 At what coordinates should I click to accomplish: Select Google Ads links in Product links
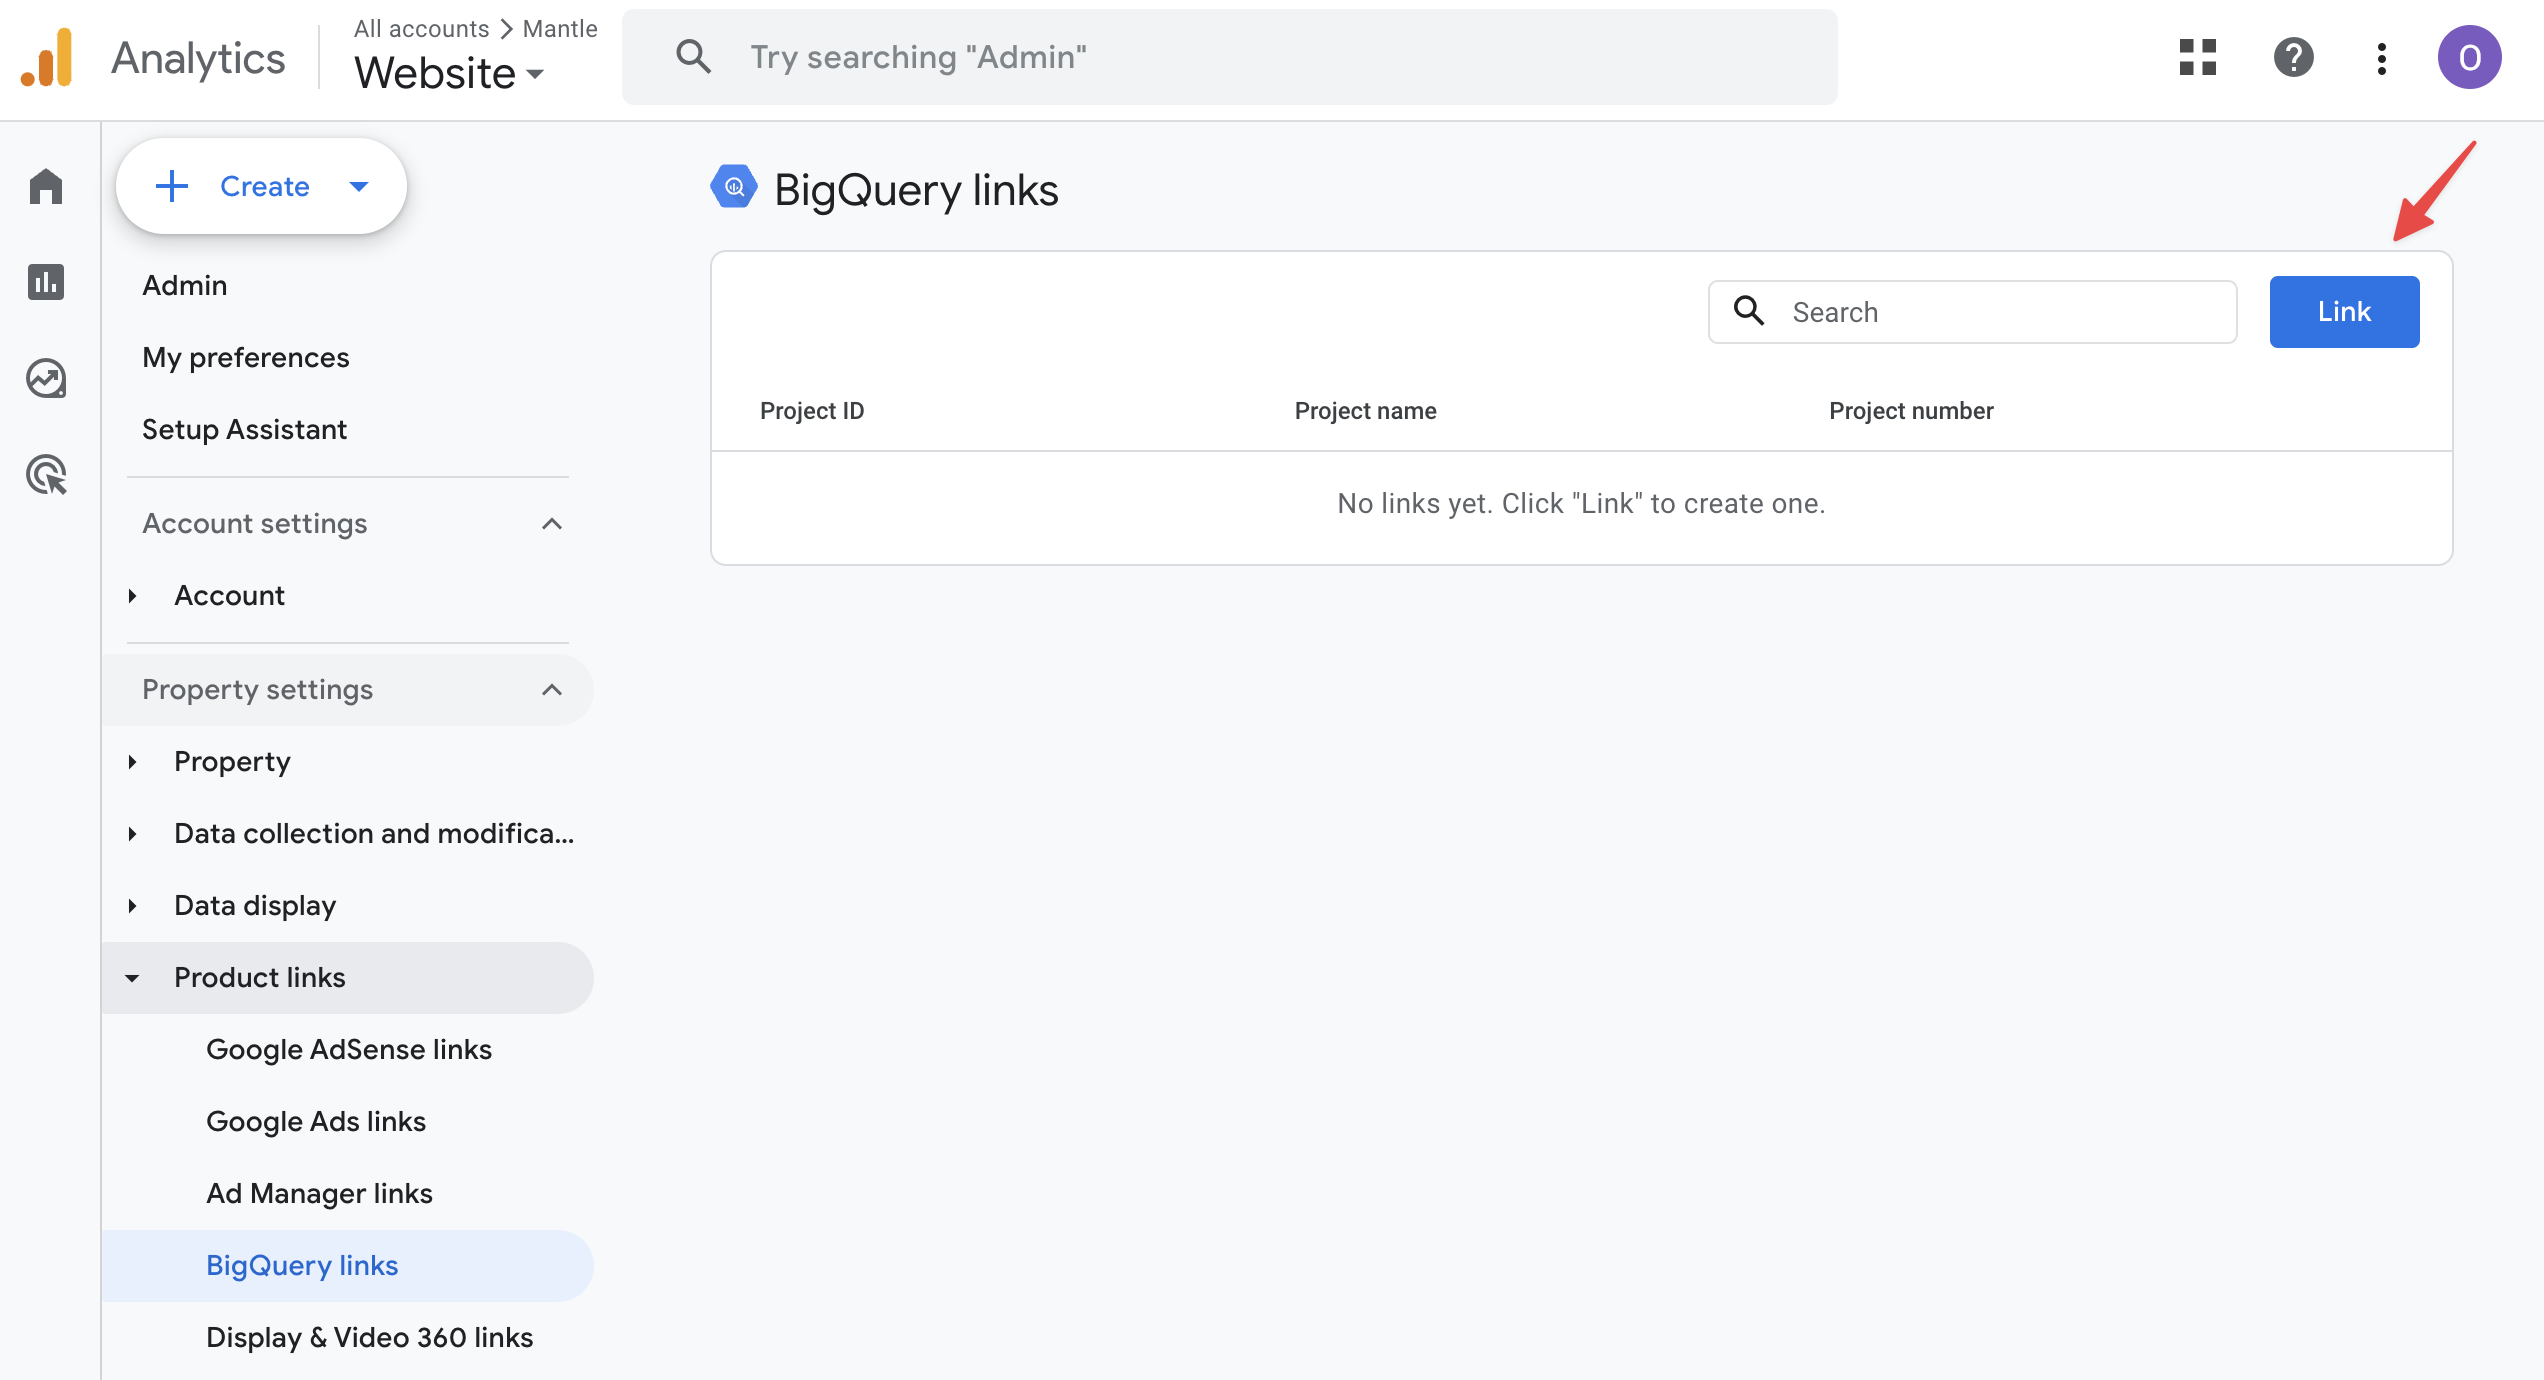316,1121
